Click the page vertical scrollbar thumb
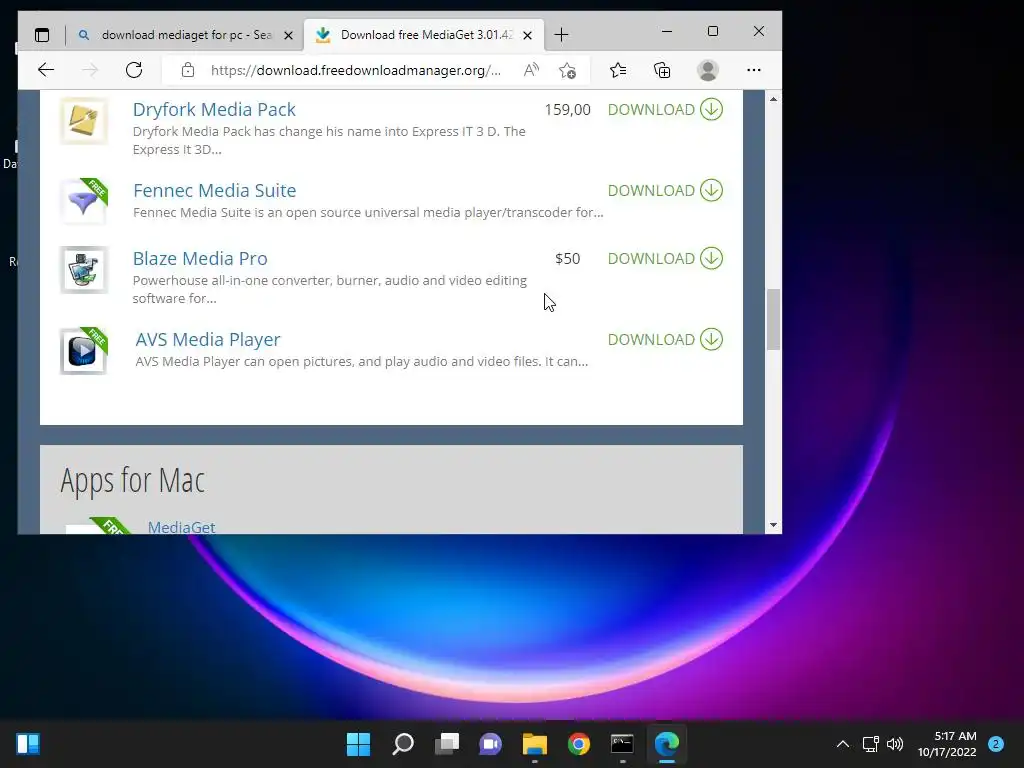 [x=773, y=319]
